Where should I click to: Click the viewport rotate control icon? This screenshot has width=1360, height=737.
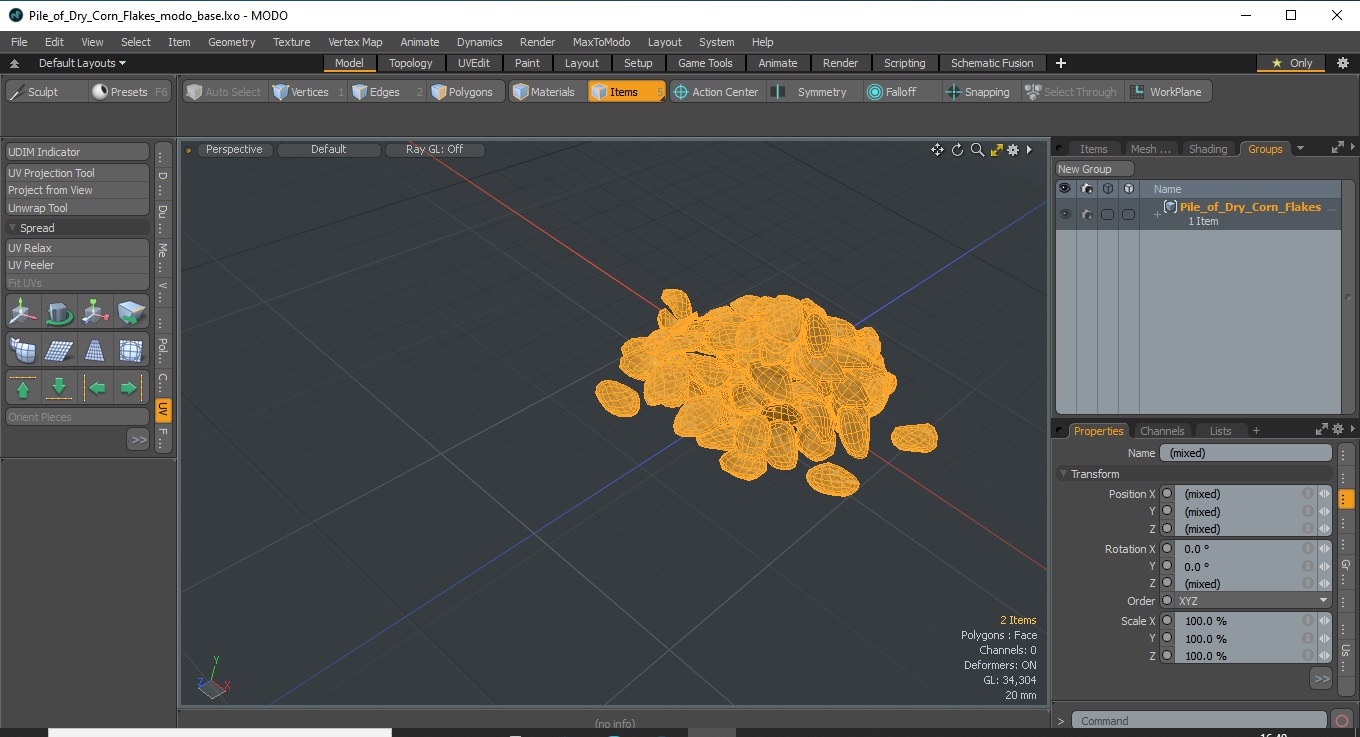pyautogui.click(x=957, y=150)
